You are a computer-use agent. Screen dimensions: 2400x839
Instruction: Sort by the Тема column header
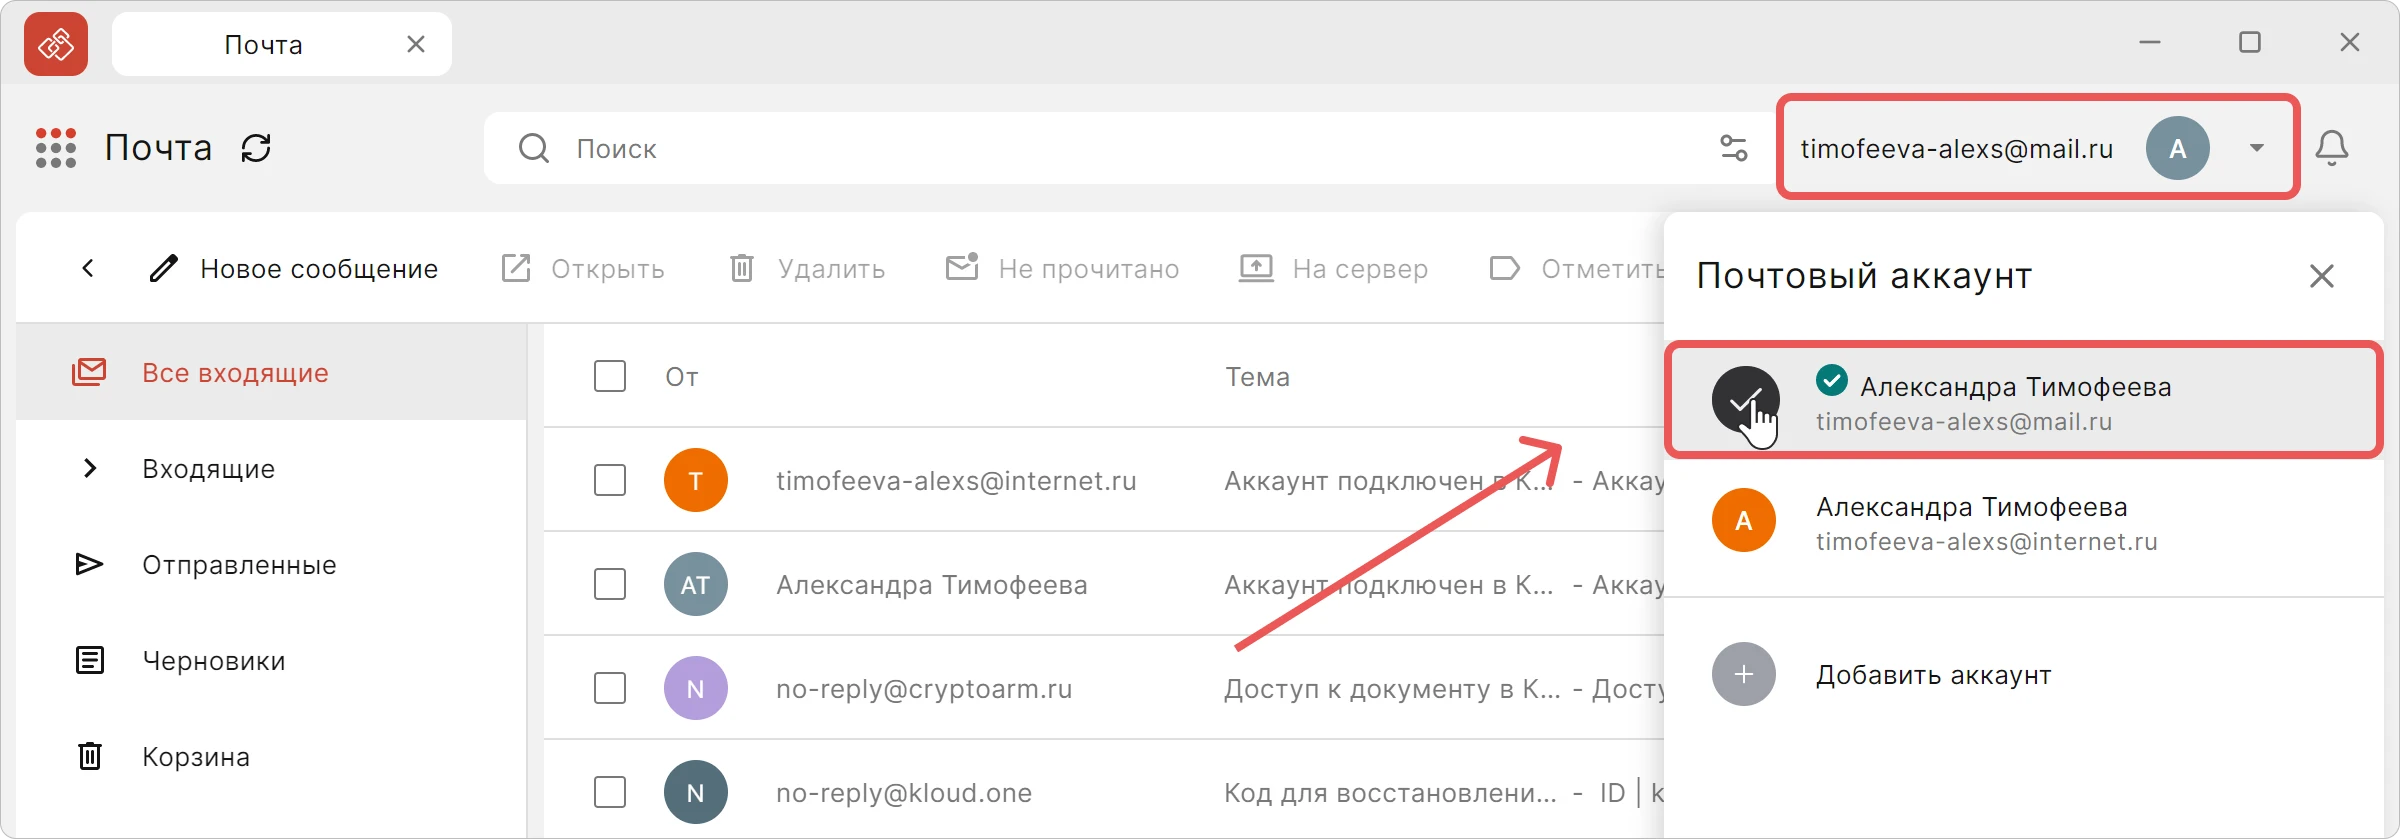click(x=1258, y=377)
